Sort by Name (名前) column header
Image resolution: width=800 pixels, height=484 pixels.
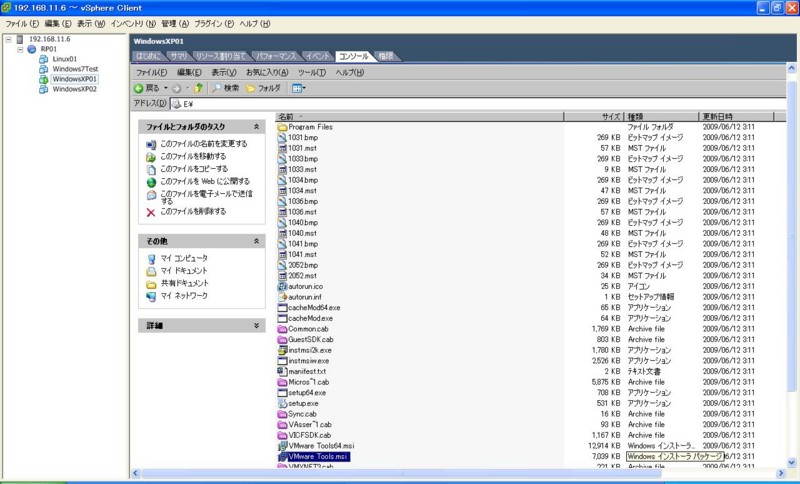(419, 117)
